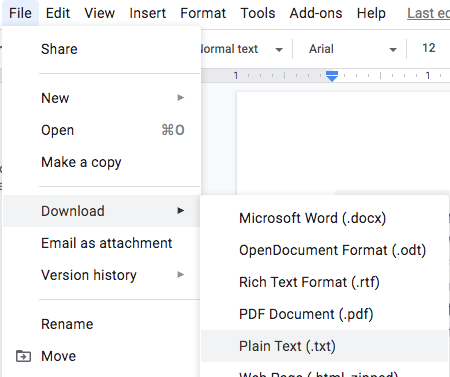
Task: Expand the New submenu arrow
Action: click(x=181, y=98)
